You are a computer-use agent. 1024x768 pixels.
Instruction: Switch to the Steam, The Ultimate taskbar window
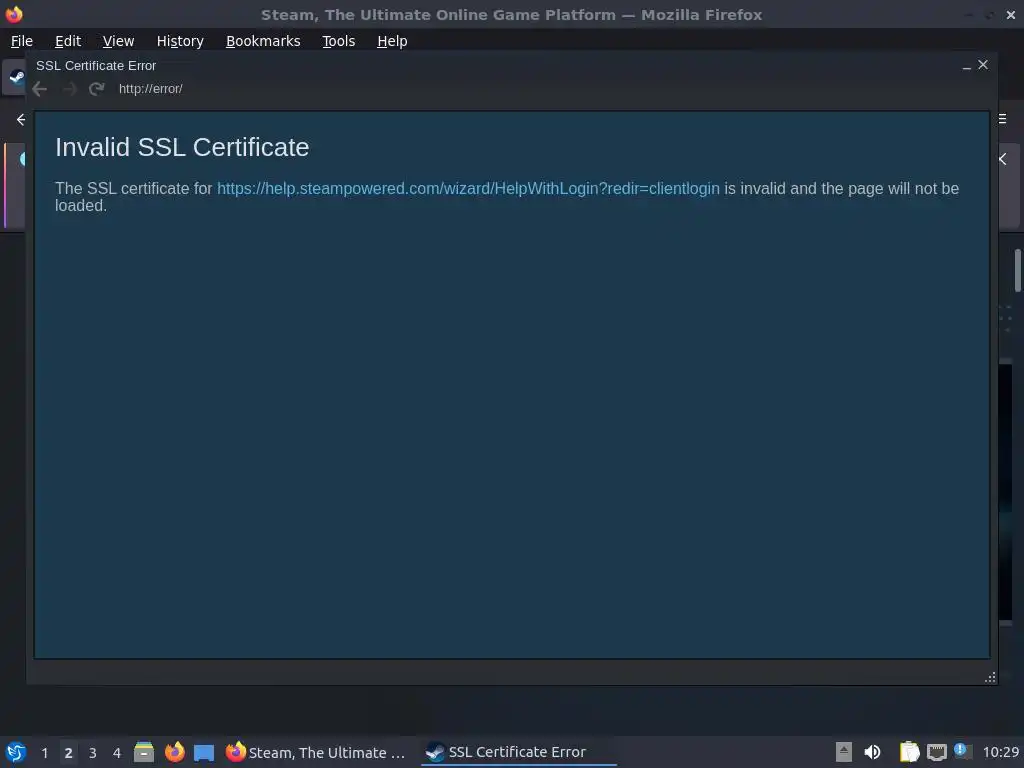point(316,752)
